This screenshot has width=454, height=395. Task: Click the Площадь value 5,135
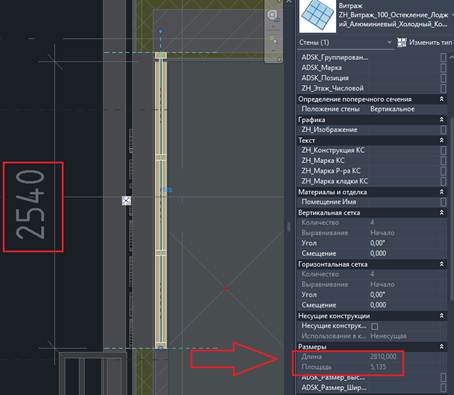pos(378,367)
